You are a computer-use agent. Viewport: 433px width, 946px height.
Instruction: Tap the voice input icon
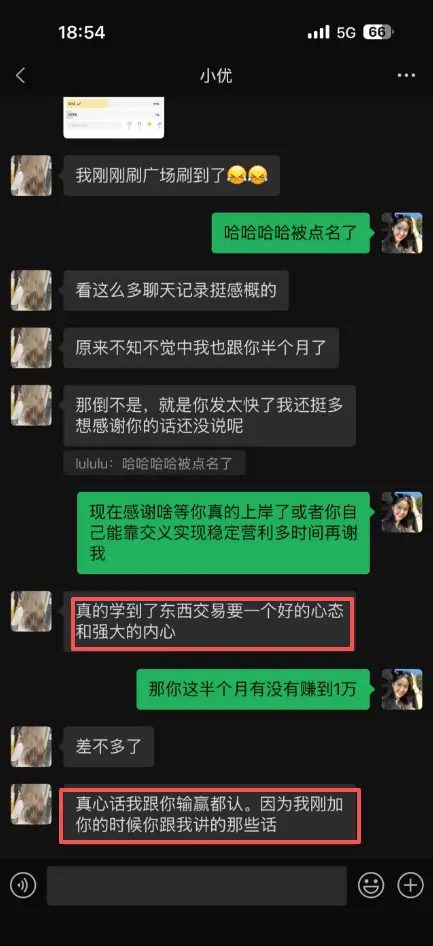pos(23,885)
